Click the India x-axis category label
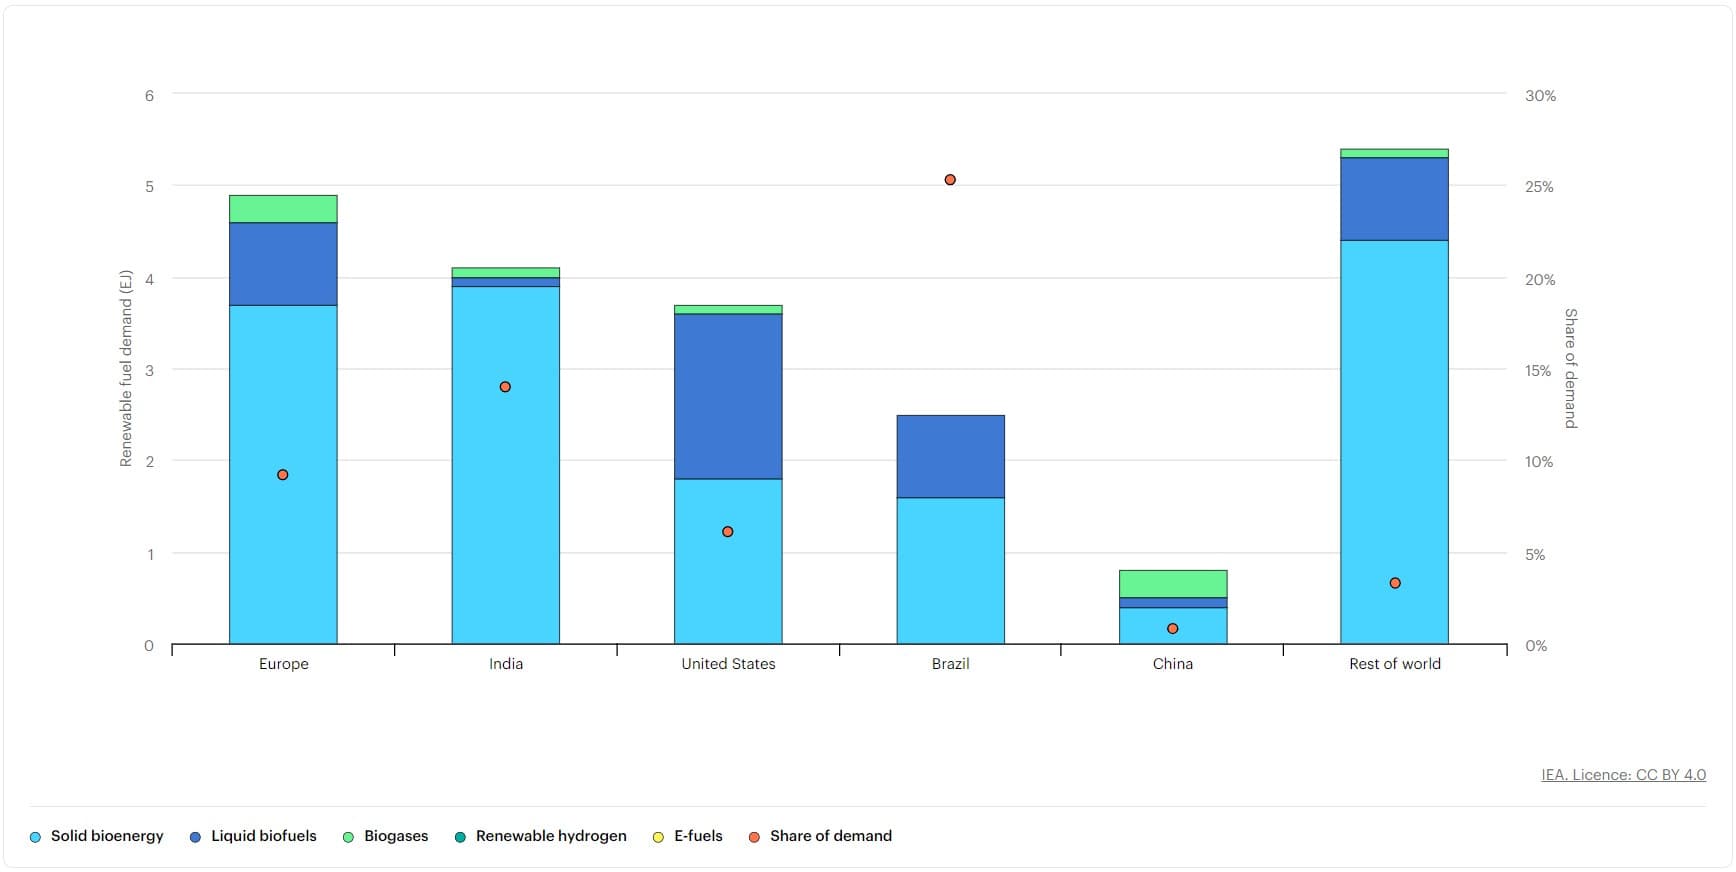 [x=506, y=664]
